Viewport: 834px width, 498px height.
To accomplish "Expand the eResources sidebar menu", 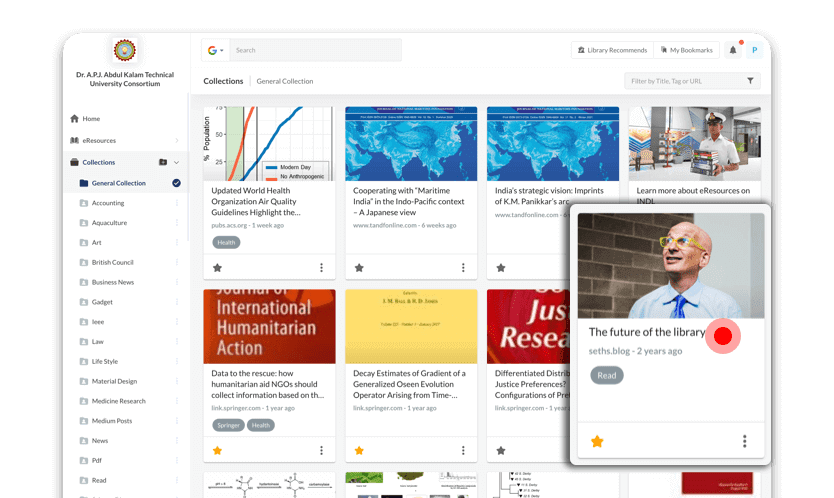I will 177,141.
